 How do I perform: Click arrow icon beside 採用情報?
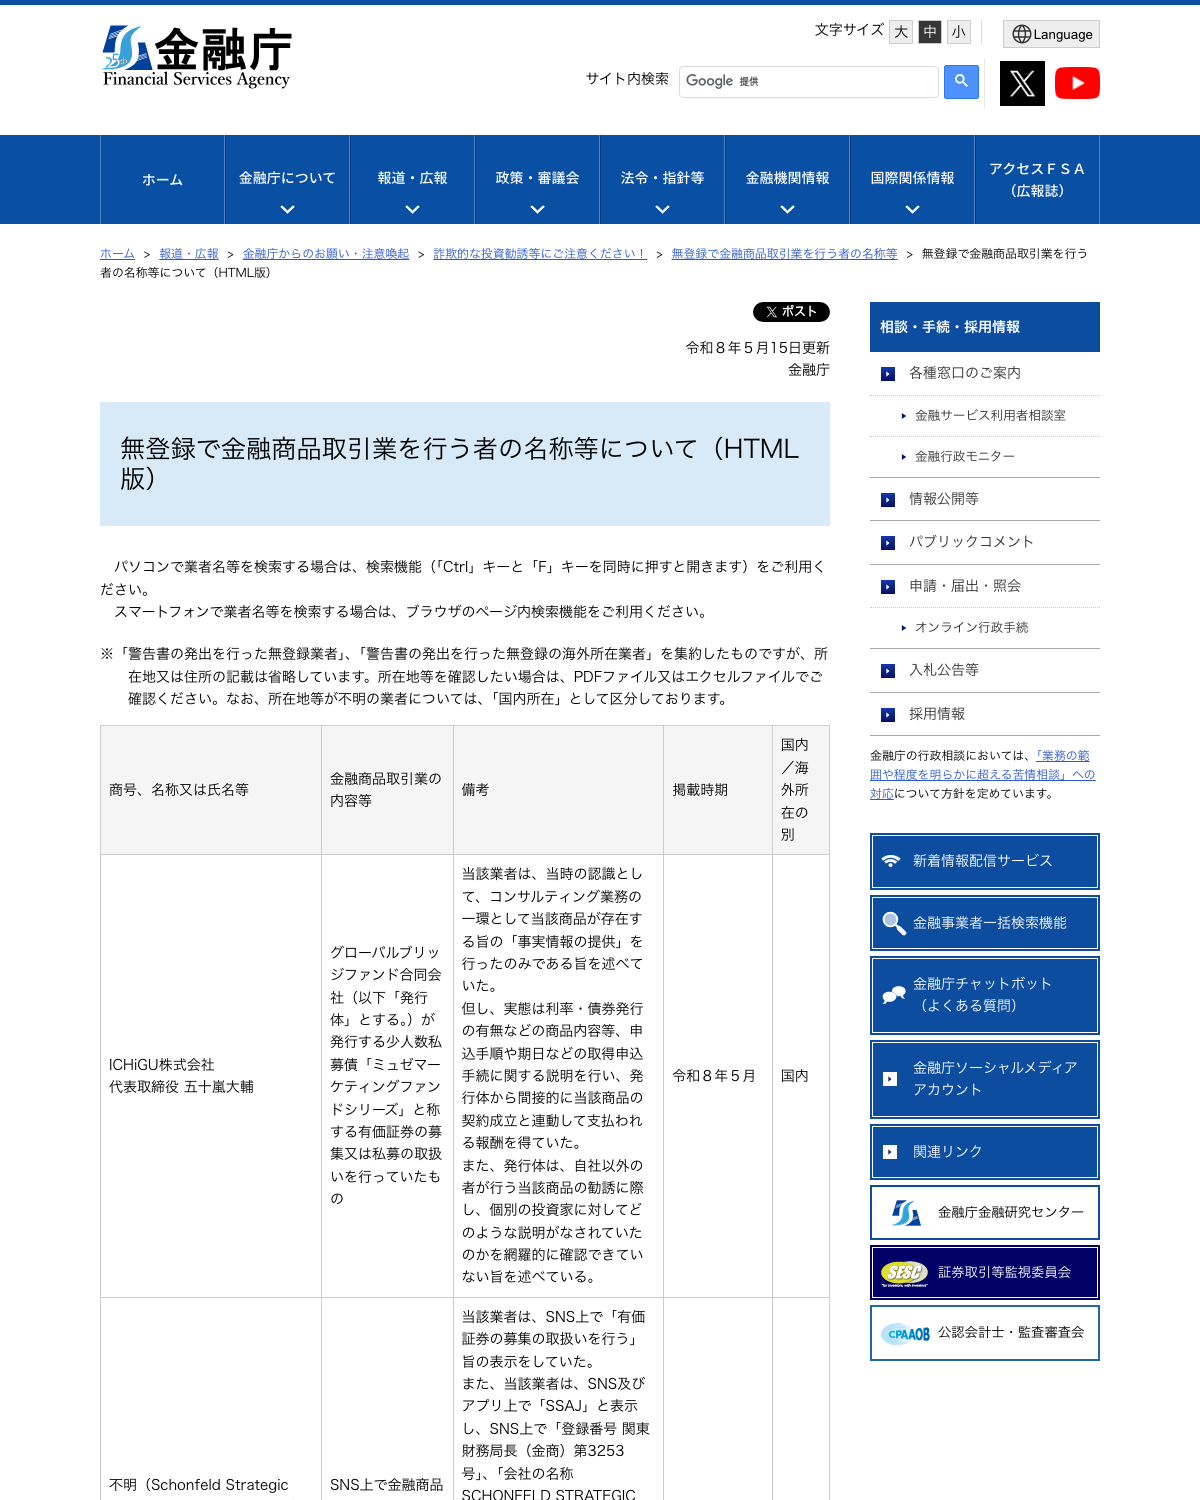(888, 715)
